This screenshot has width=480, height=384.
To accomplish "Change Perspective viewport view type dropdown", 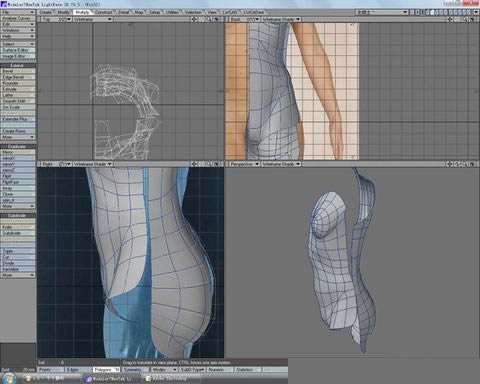I will (244, 164).
